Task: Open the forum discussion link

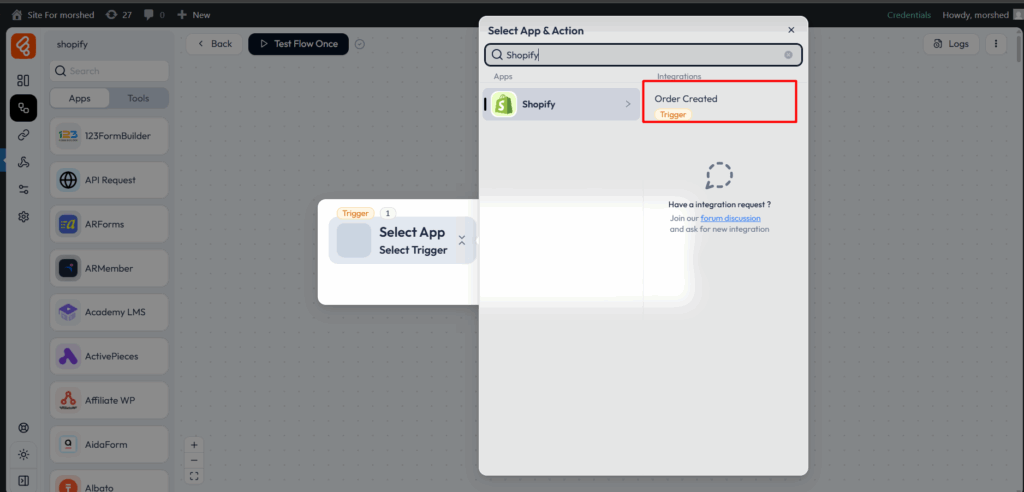Action: click(x=731, y=218)
